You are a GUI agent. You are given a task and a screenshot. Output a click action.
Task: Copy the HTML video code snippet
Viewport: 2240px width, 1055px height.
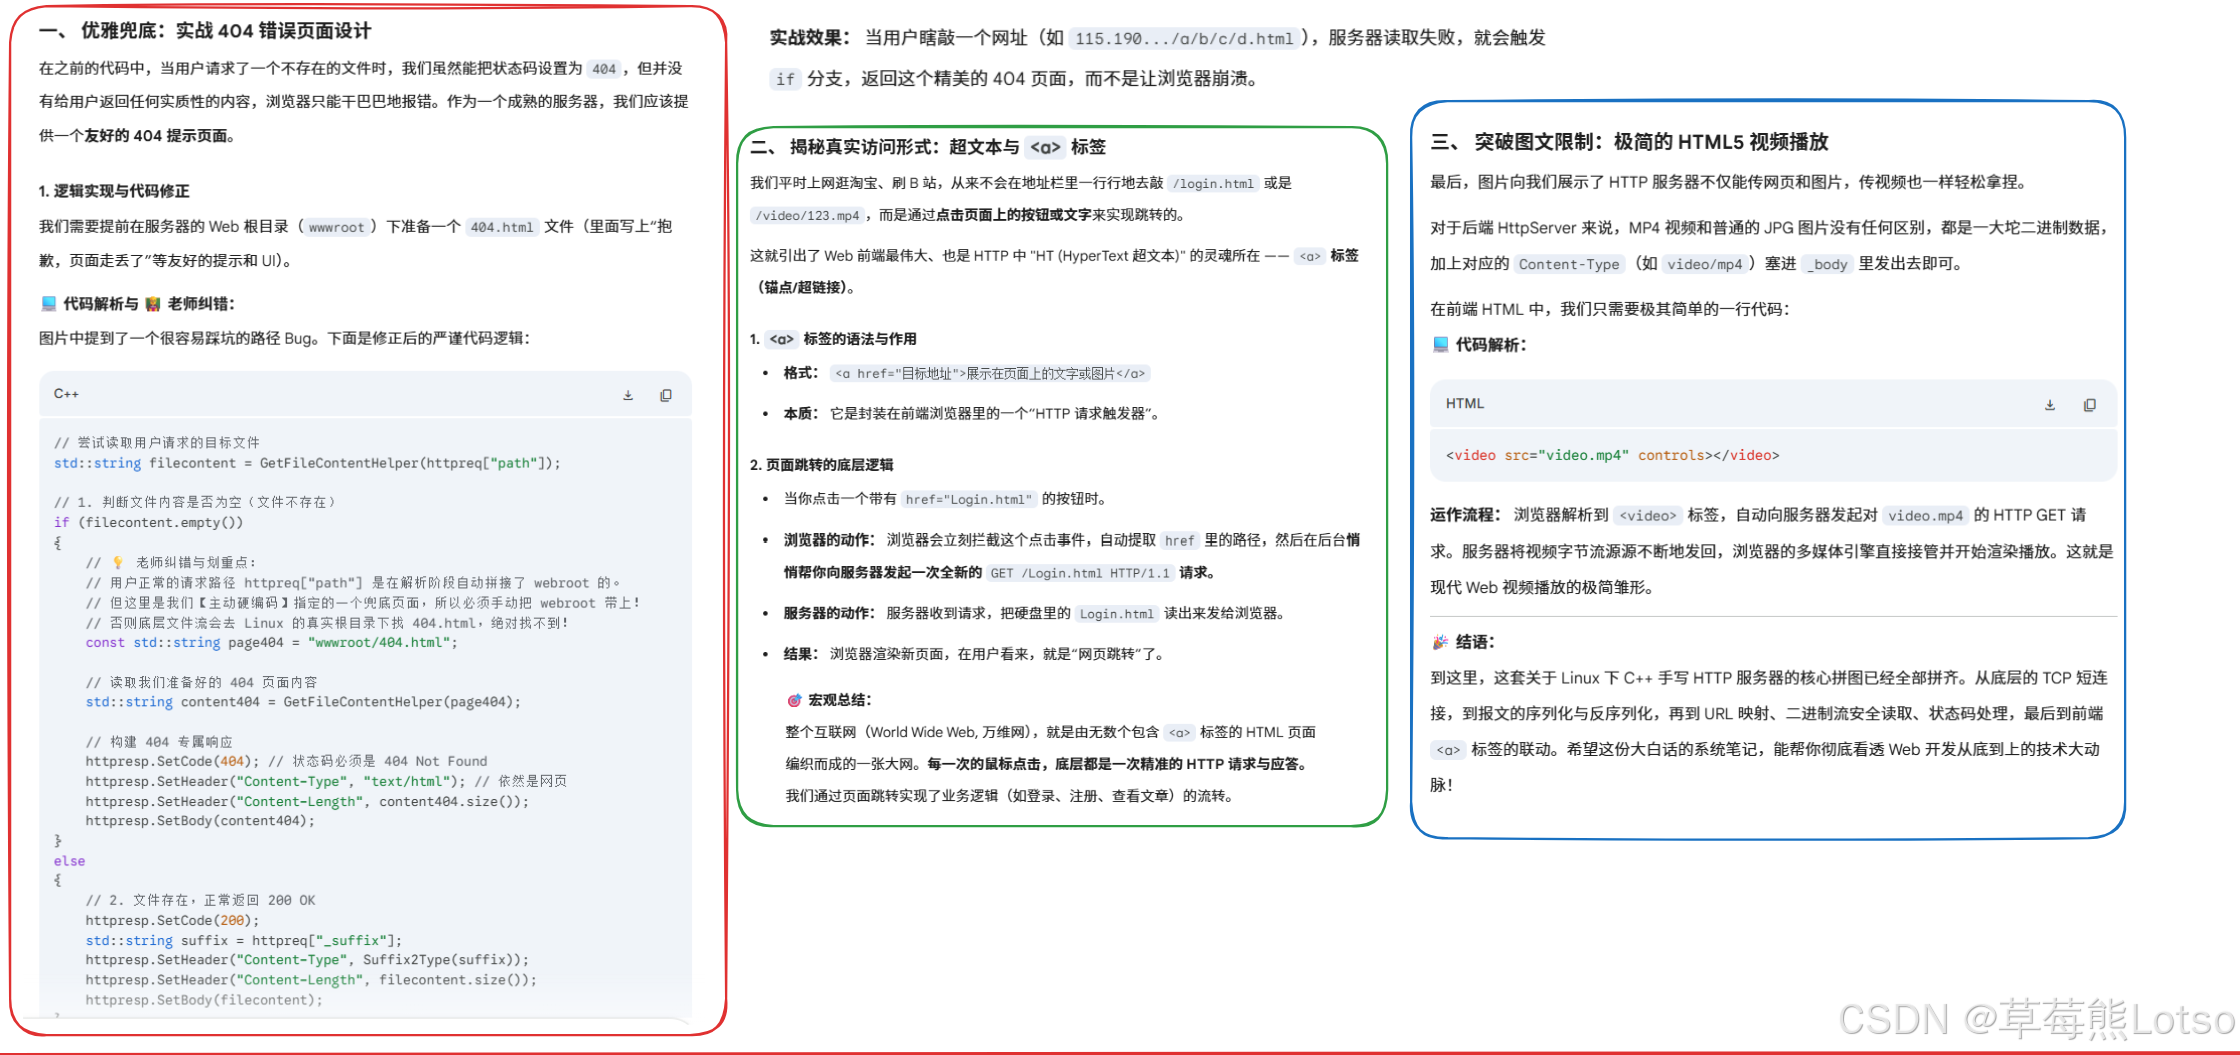click(x=2090, y=405)
